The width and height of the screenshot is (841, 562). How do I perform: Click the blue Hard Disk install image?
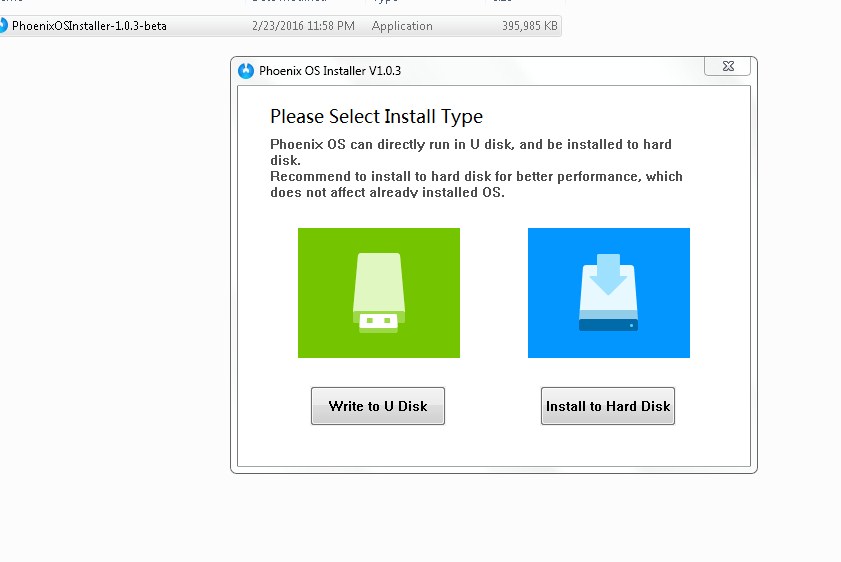click(x=609, y=293)
